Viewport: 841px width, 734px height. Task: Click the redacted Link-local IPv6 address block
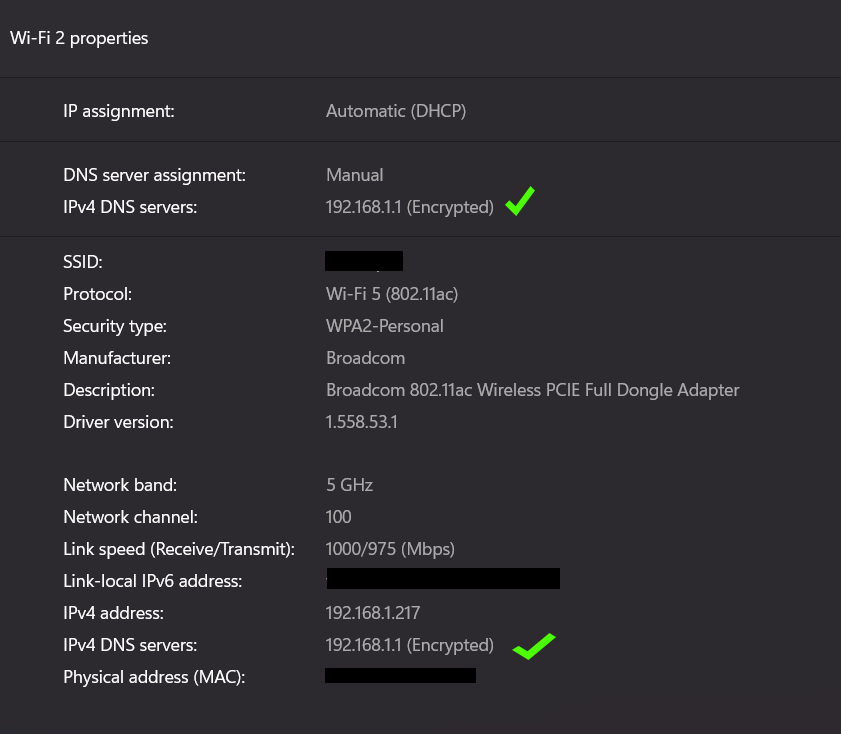(x=442, y=578)
